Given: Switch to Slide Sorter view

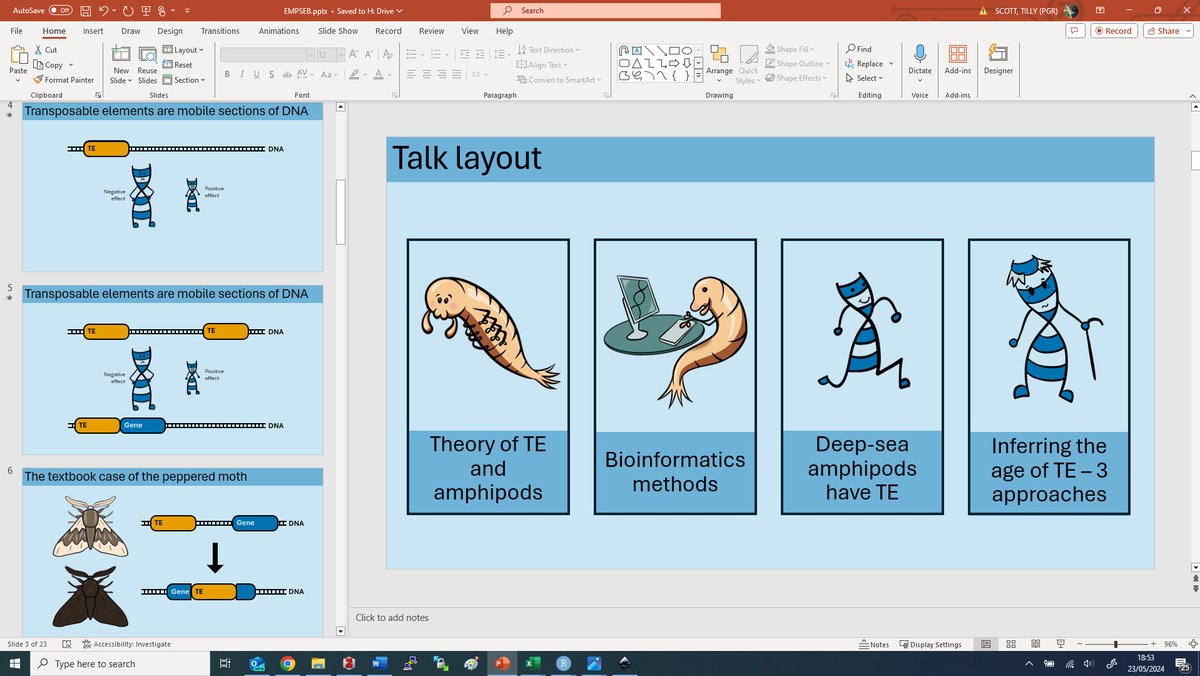Looking at the screenshot, I should [x=1011, y=644].
